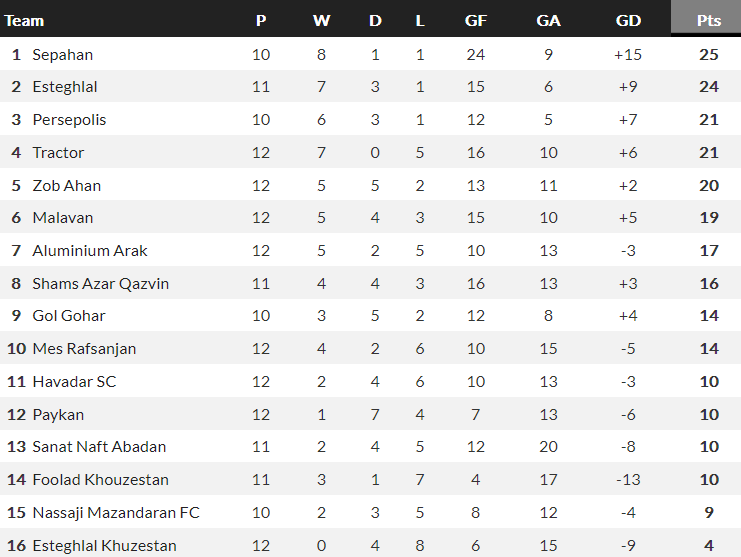Open the Esteghlal team page
Viewport: 741px width, 557px height.
click(65, 87)
